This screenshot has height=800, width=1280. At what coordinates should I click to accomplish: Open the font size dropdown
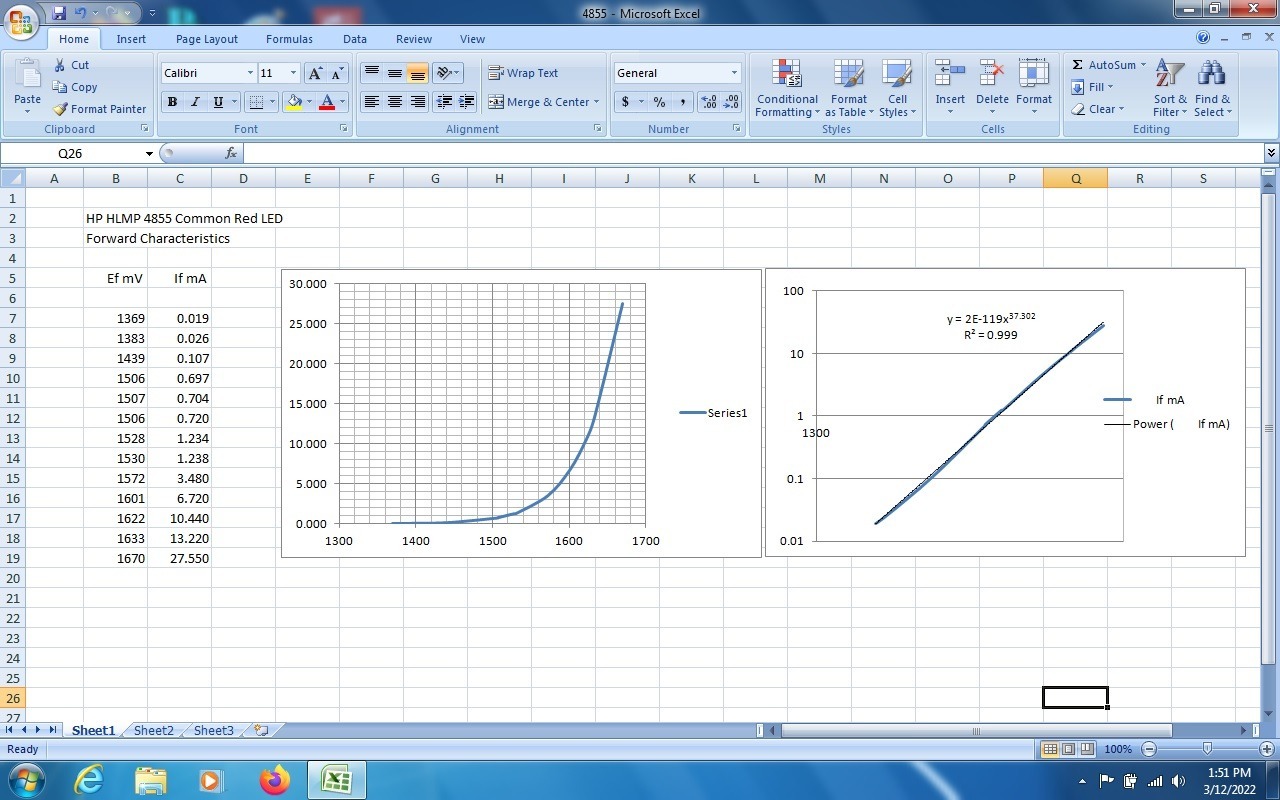click(x=293, y=73)
